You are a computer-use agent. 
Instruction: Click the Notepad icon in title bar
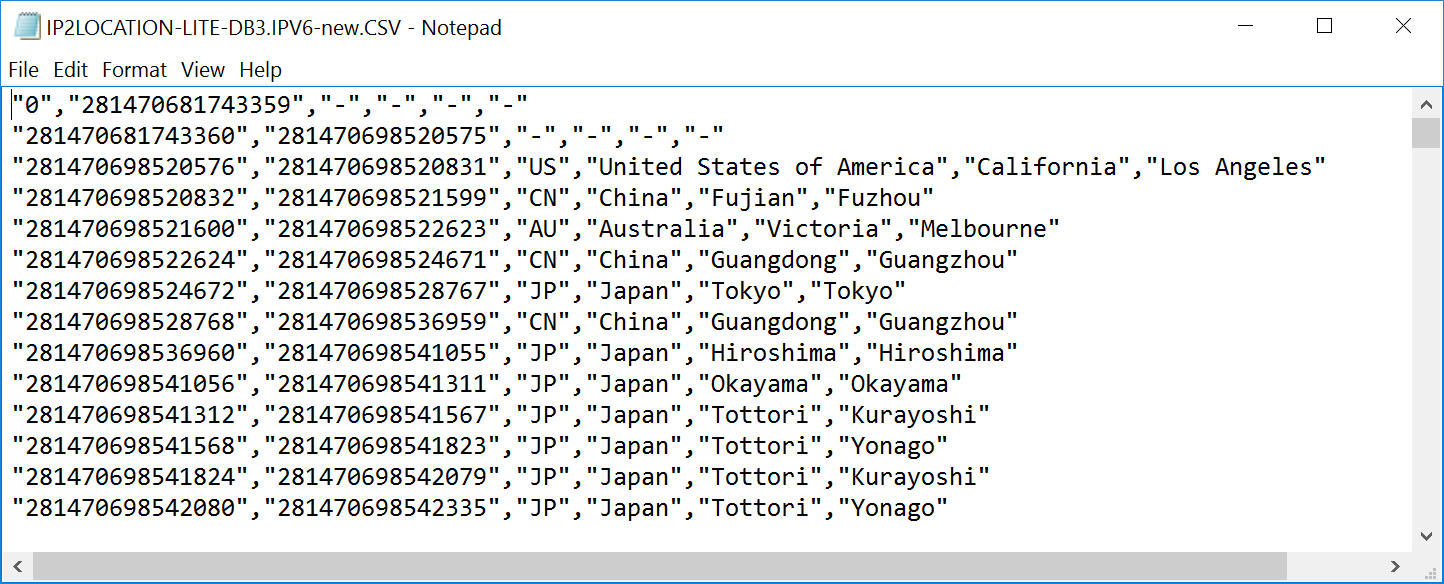(27, 27)
